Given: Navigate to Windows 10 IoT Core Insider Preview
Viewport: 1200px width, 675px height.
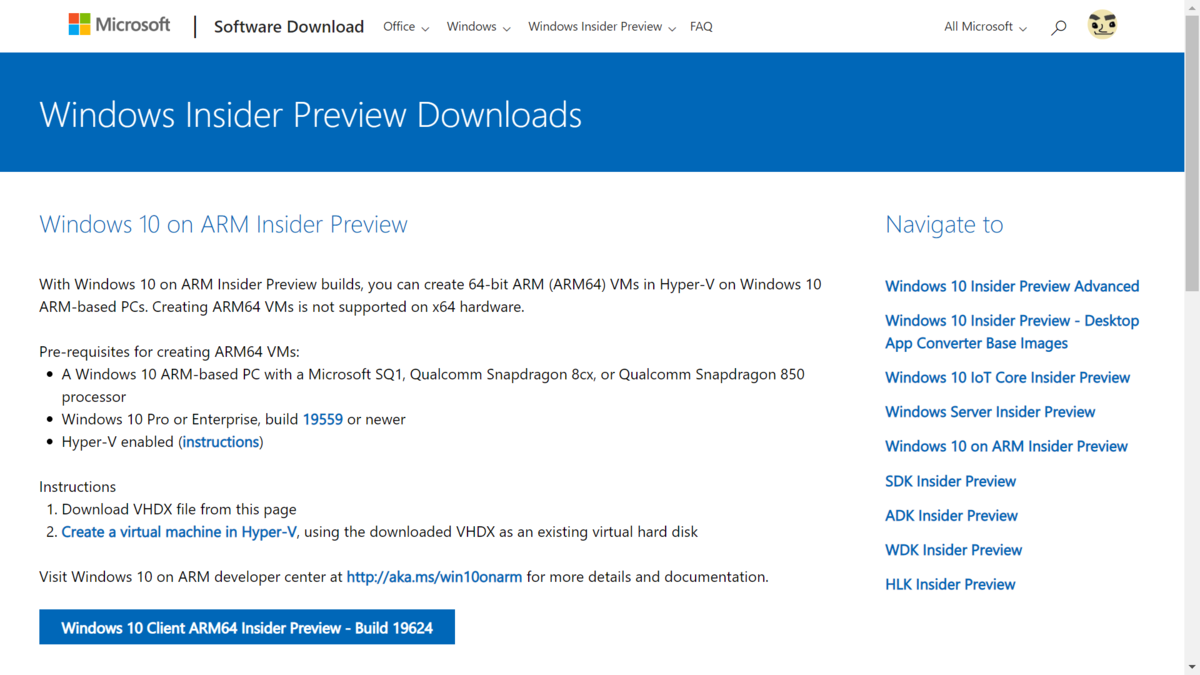Looking at the screenshot, I should pos(1007,378).
